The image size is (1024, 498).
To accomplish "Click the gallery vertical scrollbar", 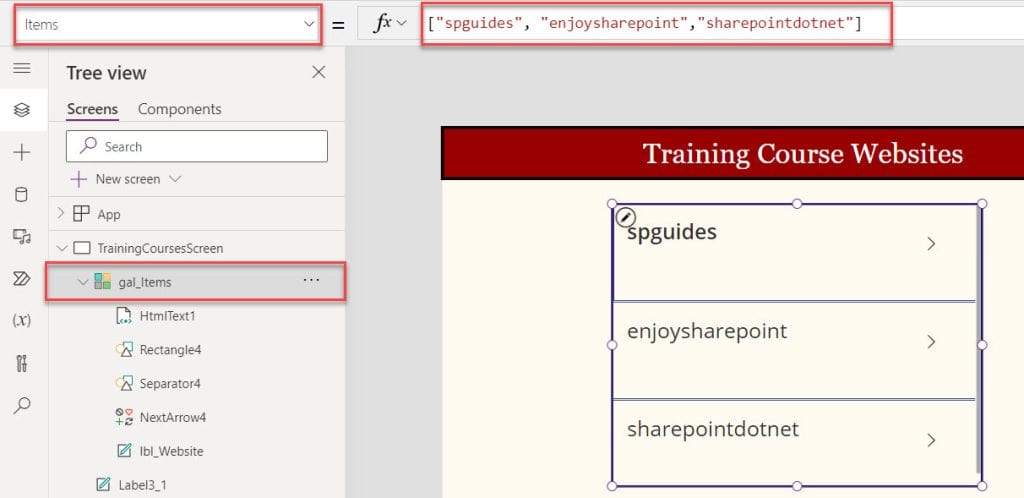I will click(x=978, y=339).
